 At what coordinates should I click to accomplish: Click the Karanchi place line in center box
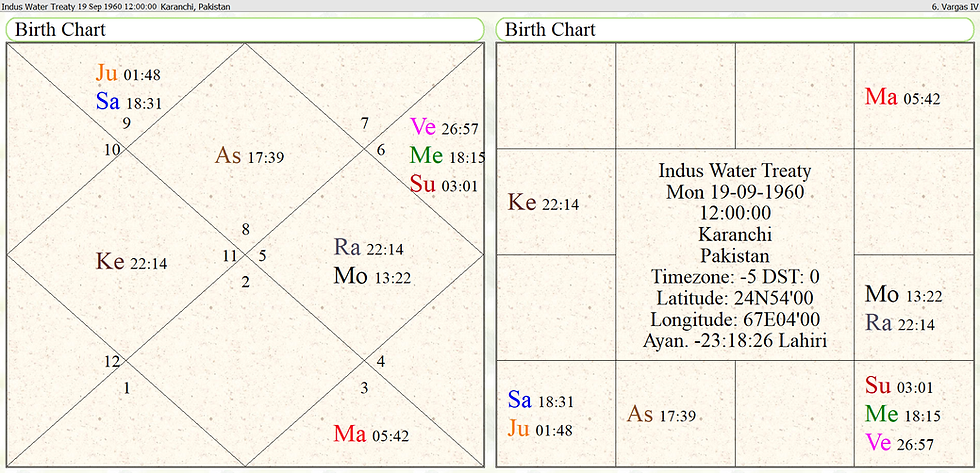point(735,235)
